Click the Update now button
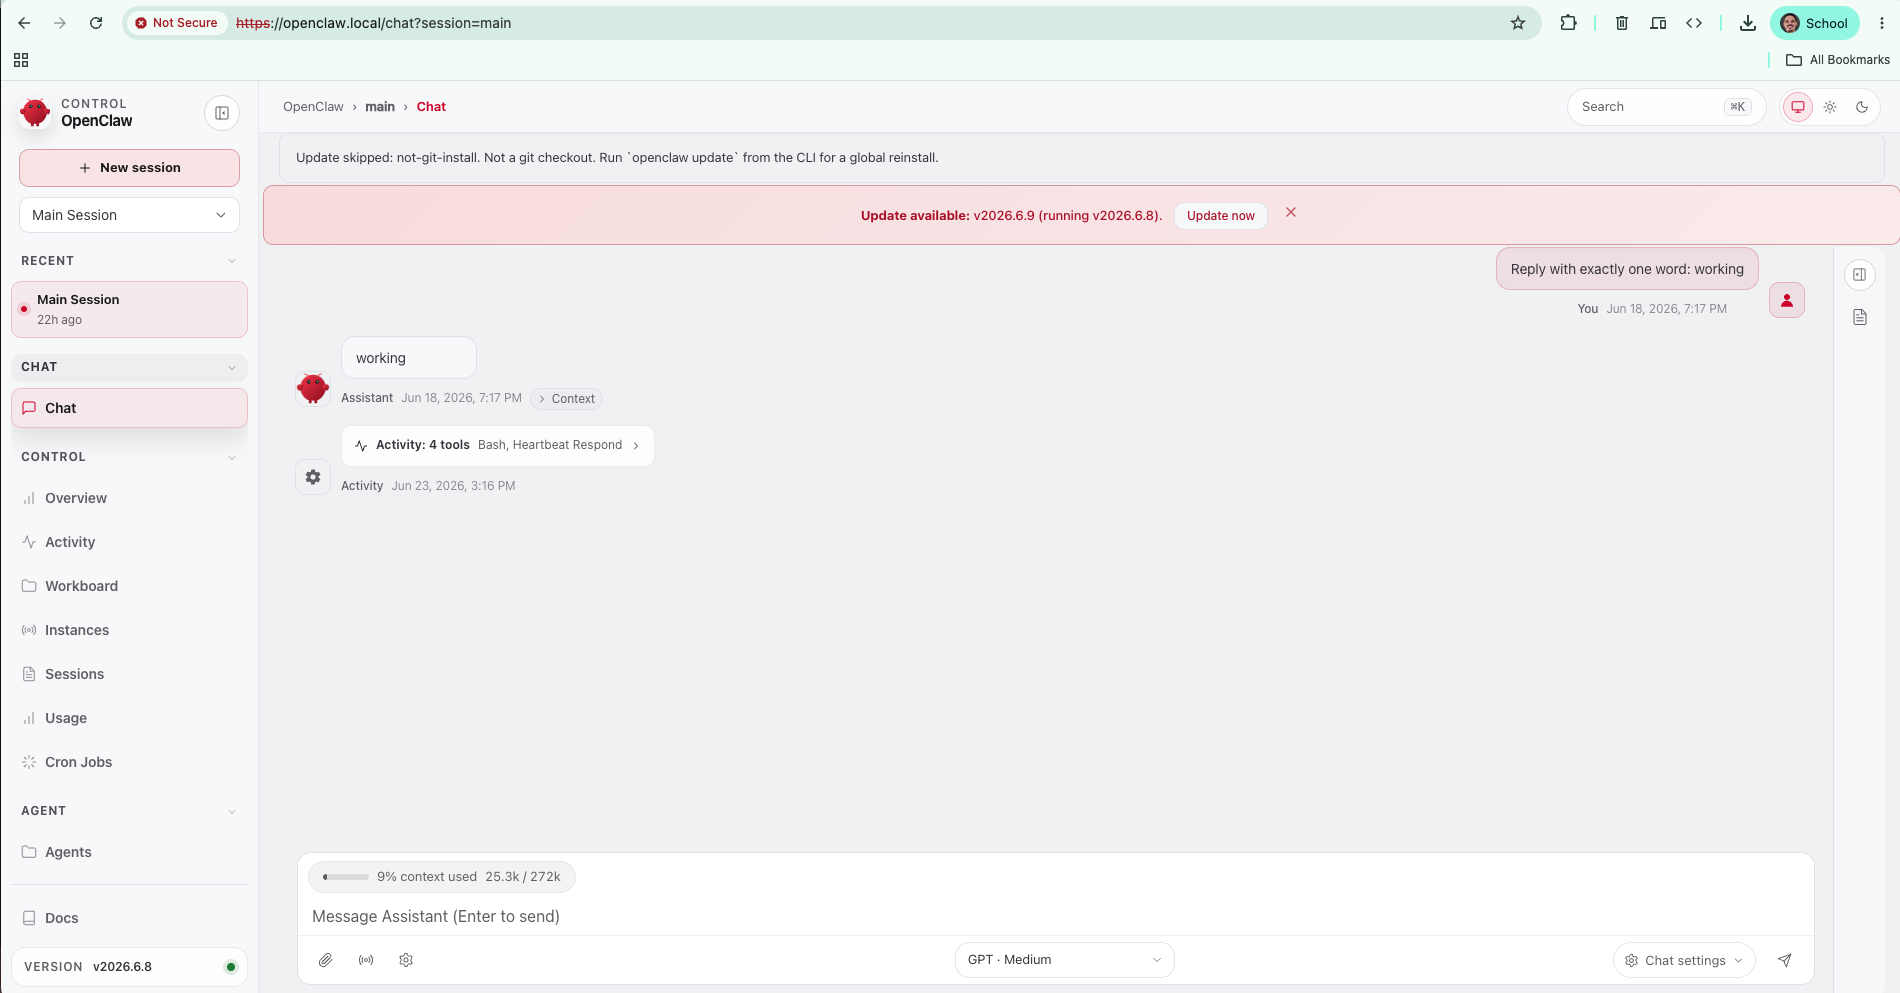1900x993 pixels. [1220, 215]
